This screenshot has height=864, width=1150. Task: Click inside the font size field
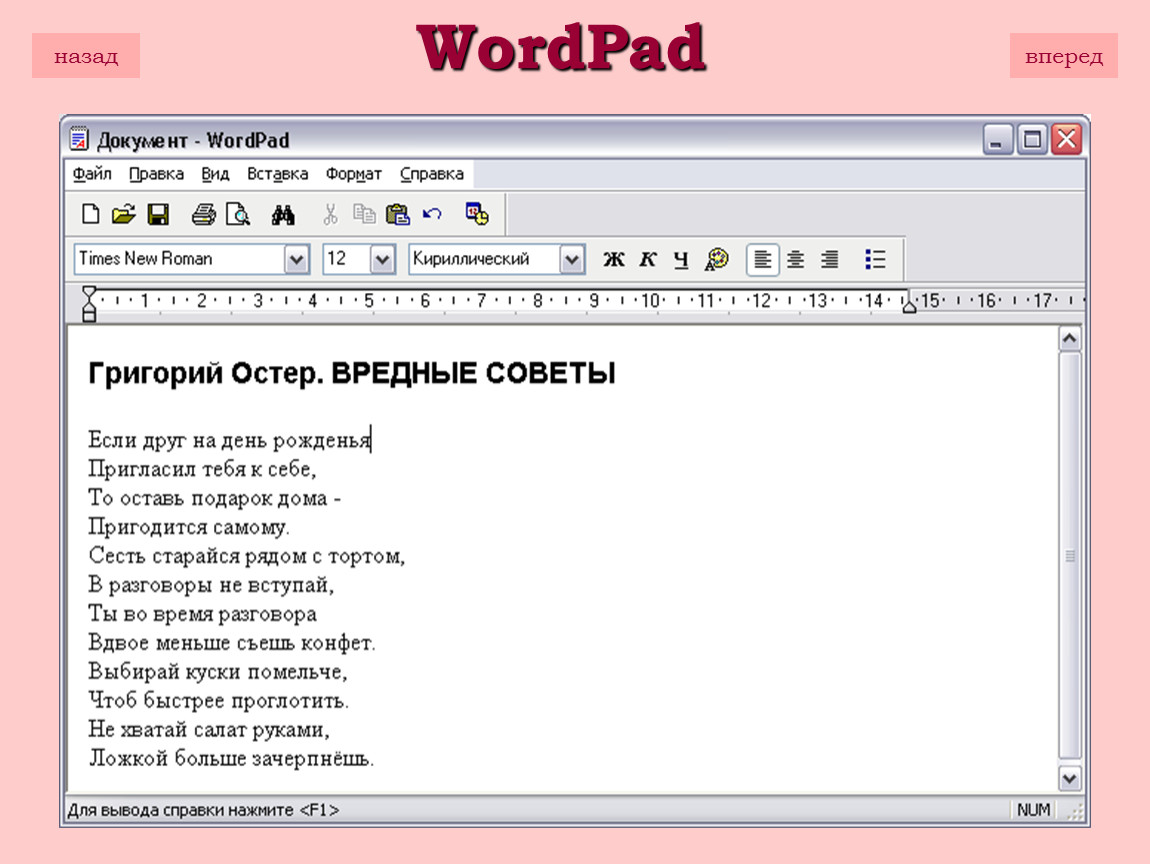(x=347, y=259)
